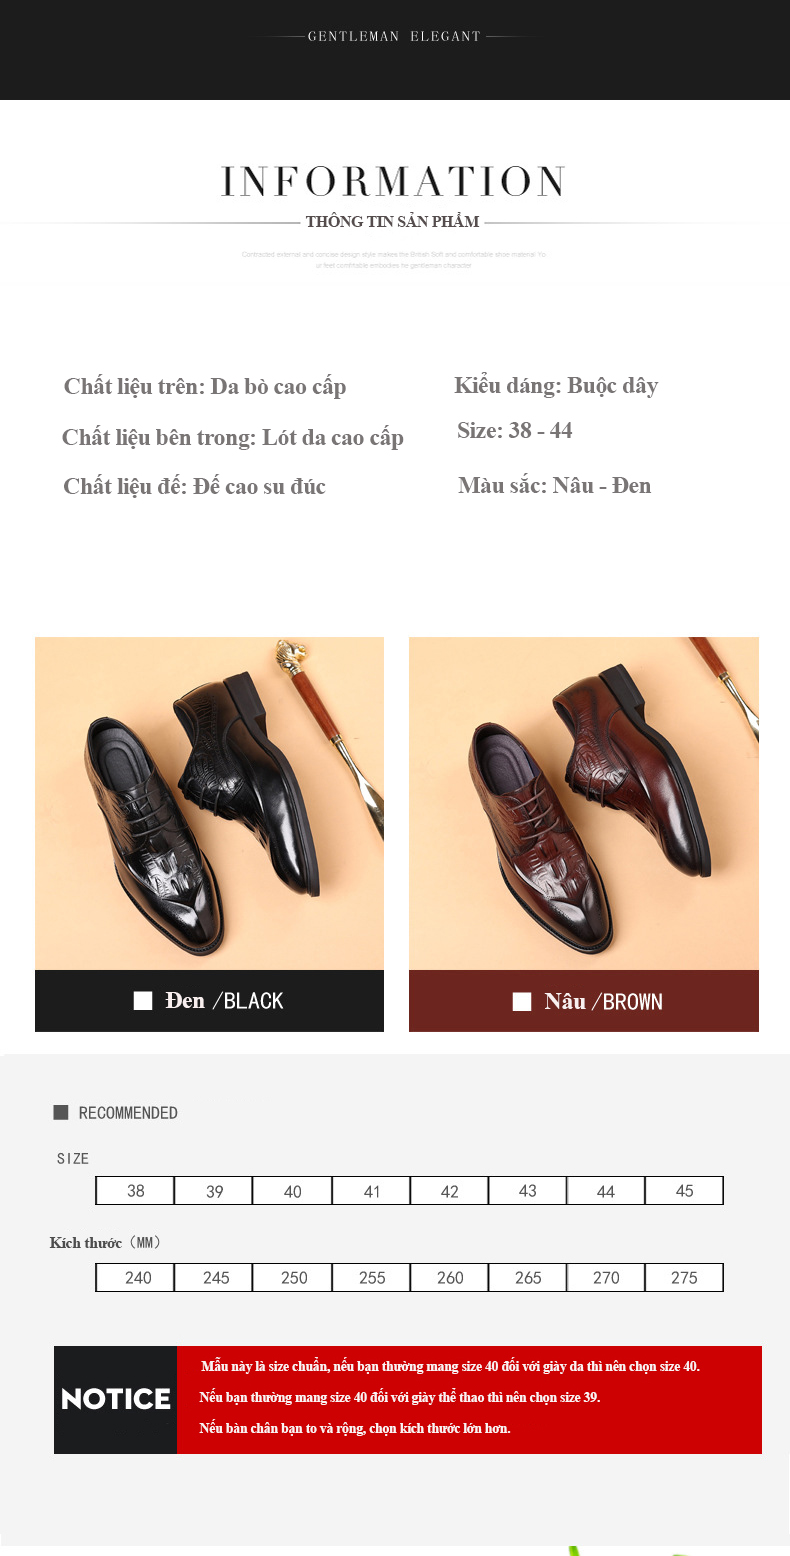The image size is (790, 1556).
Task: Select the 275 mm length cell
Action: click(x=684, y=1278)
